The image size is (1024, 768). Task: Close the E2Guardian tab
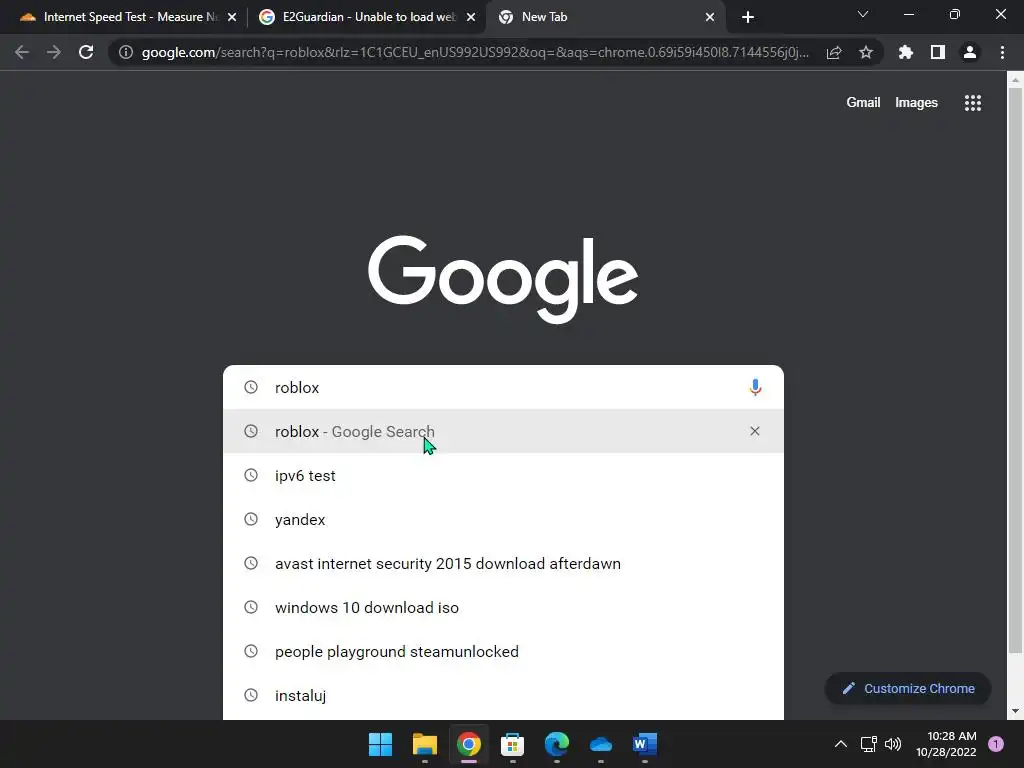pos(471,17)
